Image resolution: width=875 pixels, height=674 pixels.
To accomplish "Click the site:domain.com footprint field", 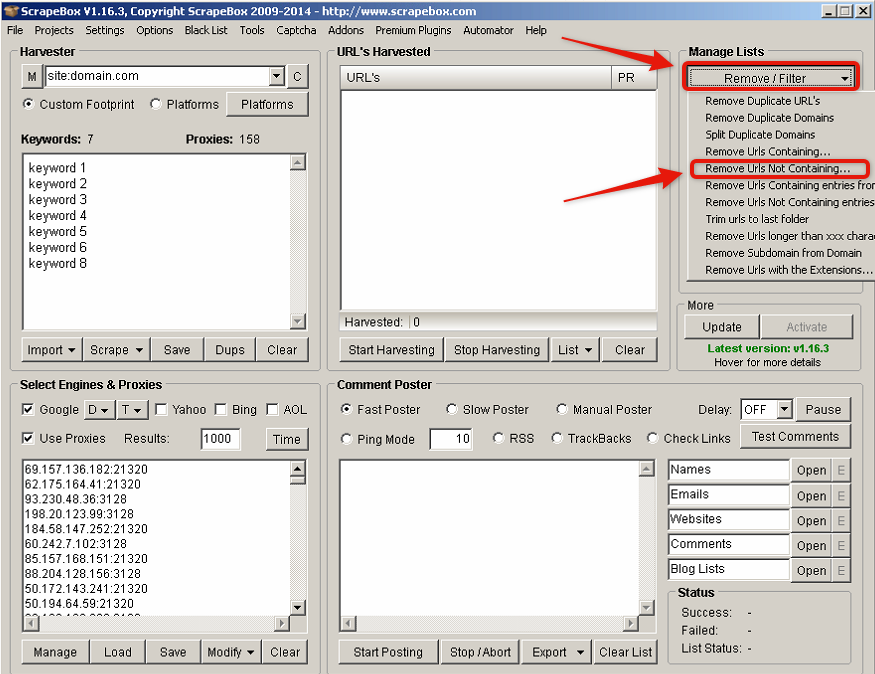I will [x=157, y=76].
